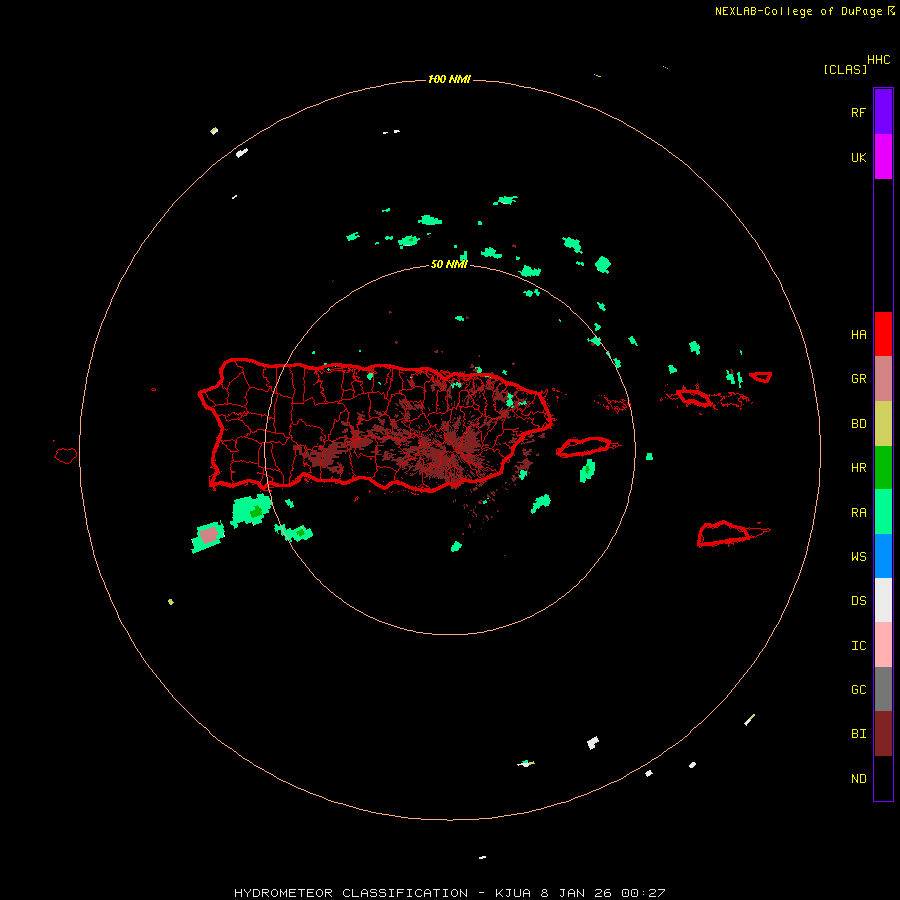The width and height of the screenshot is (900, 900).
Task: Click the Vieques island outline
Action: (x=584, y=447)
